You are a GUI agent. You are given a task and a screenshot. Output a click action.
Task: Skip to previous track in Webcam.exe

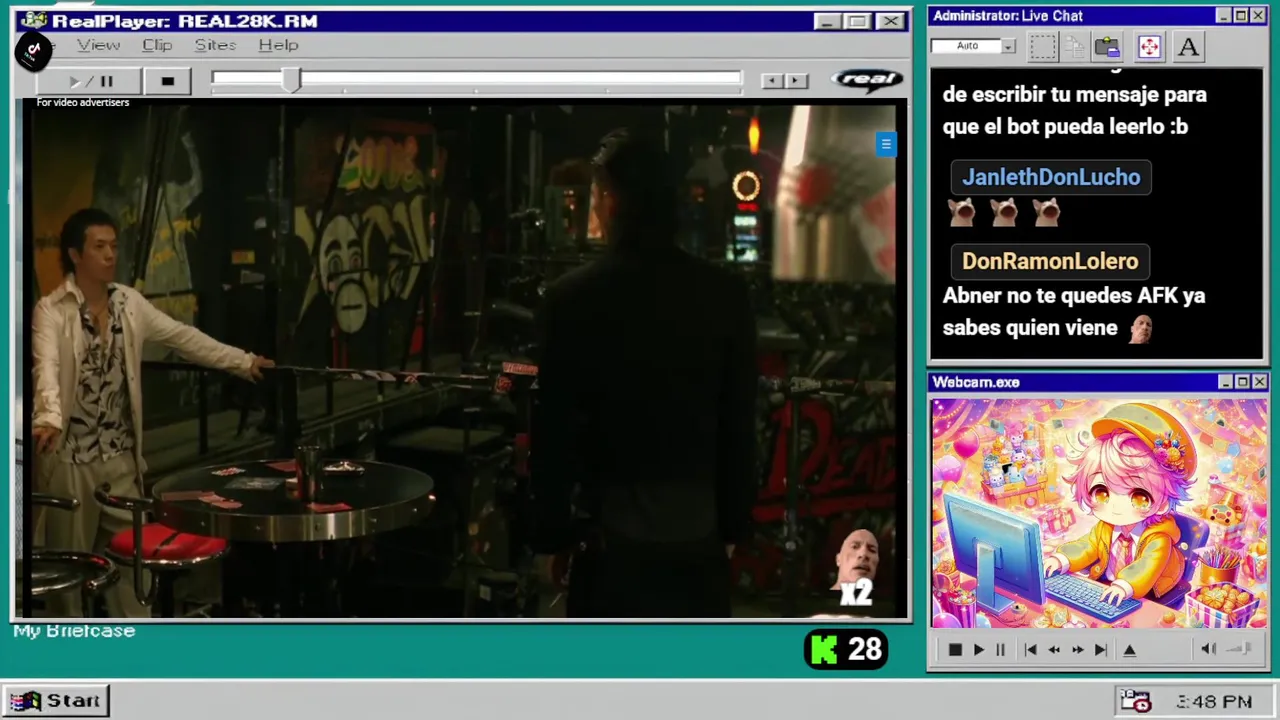tap(1030, 650)
